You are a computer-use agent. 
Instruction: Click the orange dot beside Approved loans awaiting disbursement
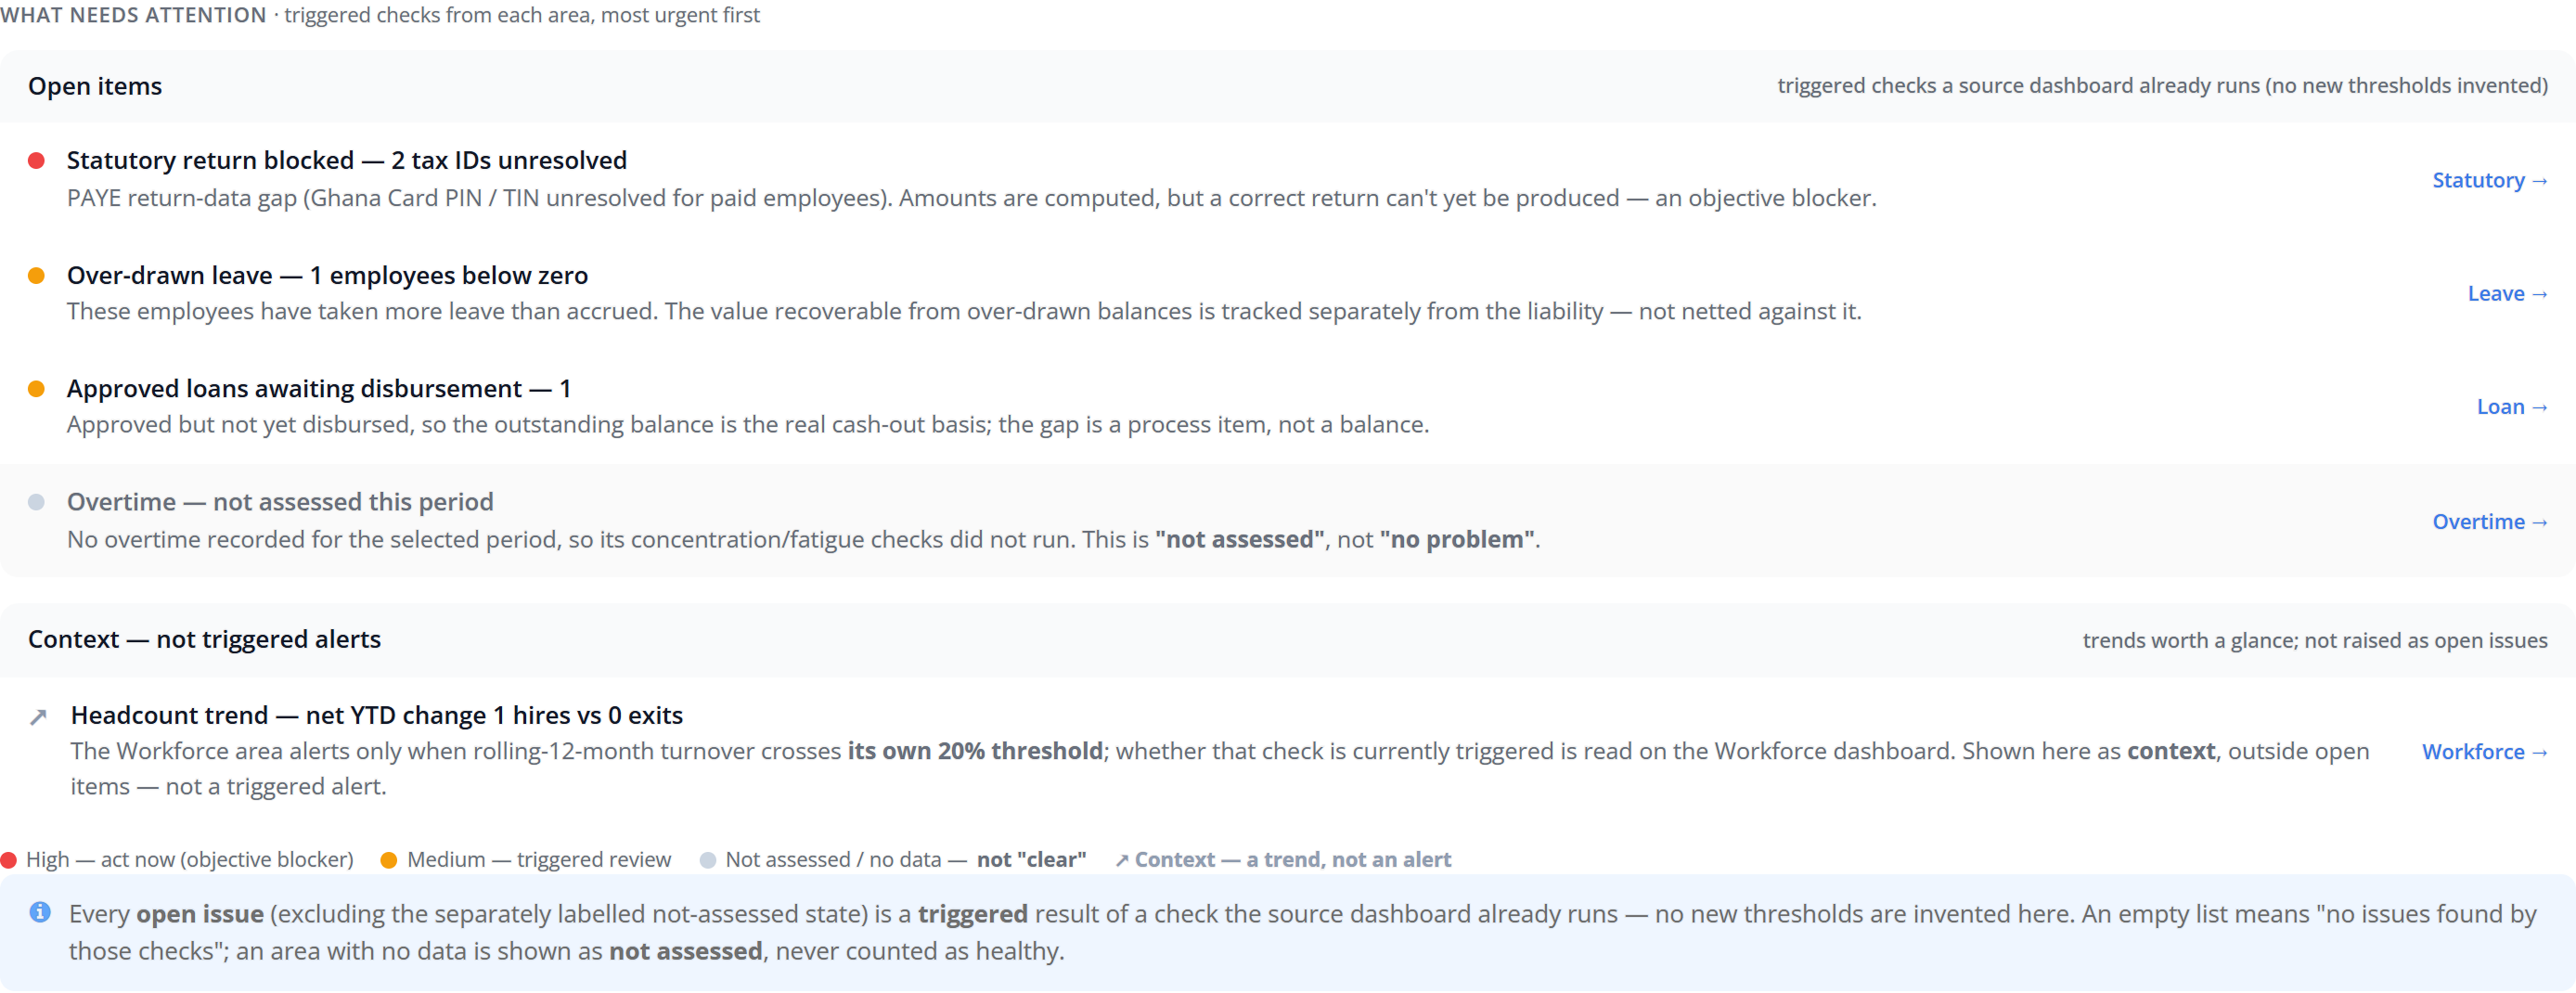pyautogui.click(x=36, y=388)
